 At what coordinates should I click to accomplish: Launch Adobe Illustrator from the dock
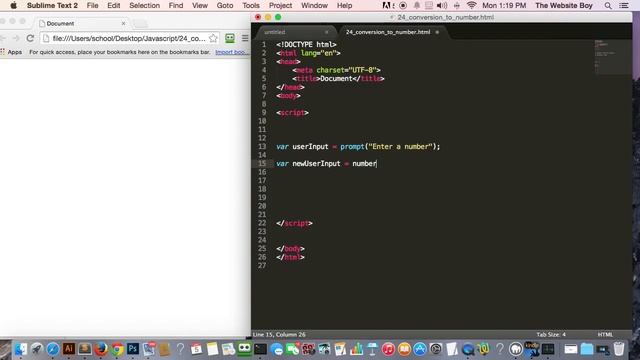pyautogui.click(x=69, y=349)
